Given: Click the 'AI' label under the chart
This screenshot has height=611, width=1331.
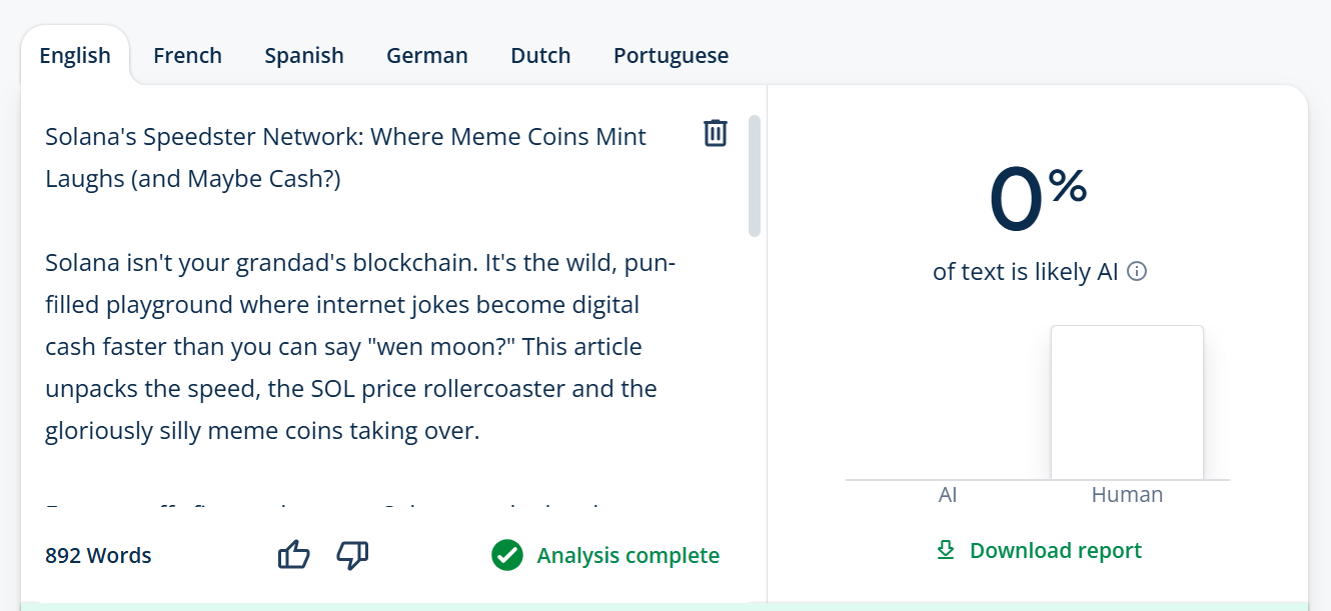Looking at the screenshot, I should click(x=948, y=495).
